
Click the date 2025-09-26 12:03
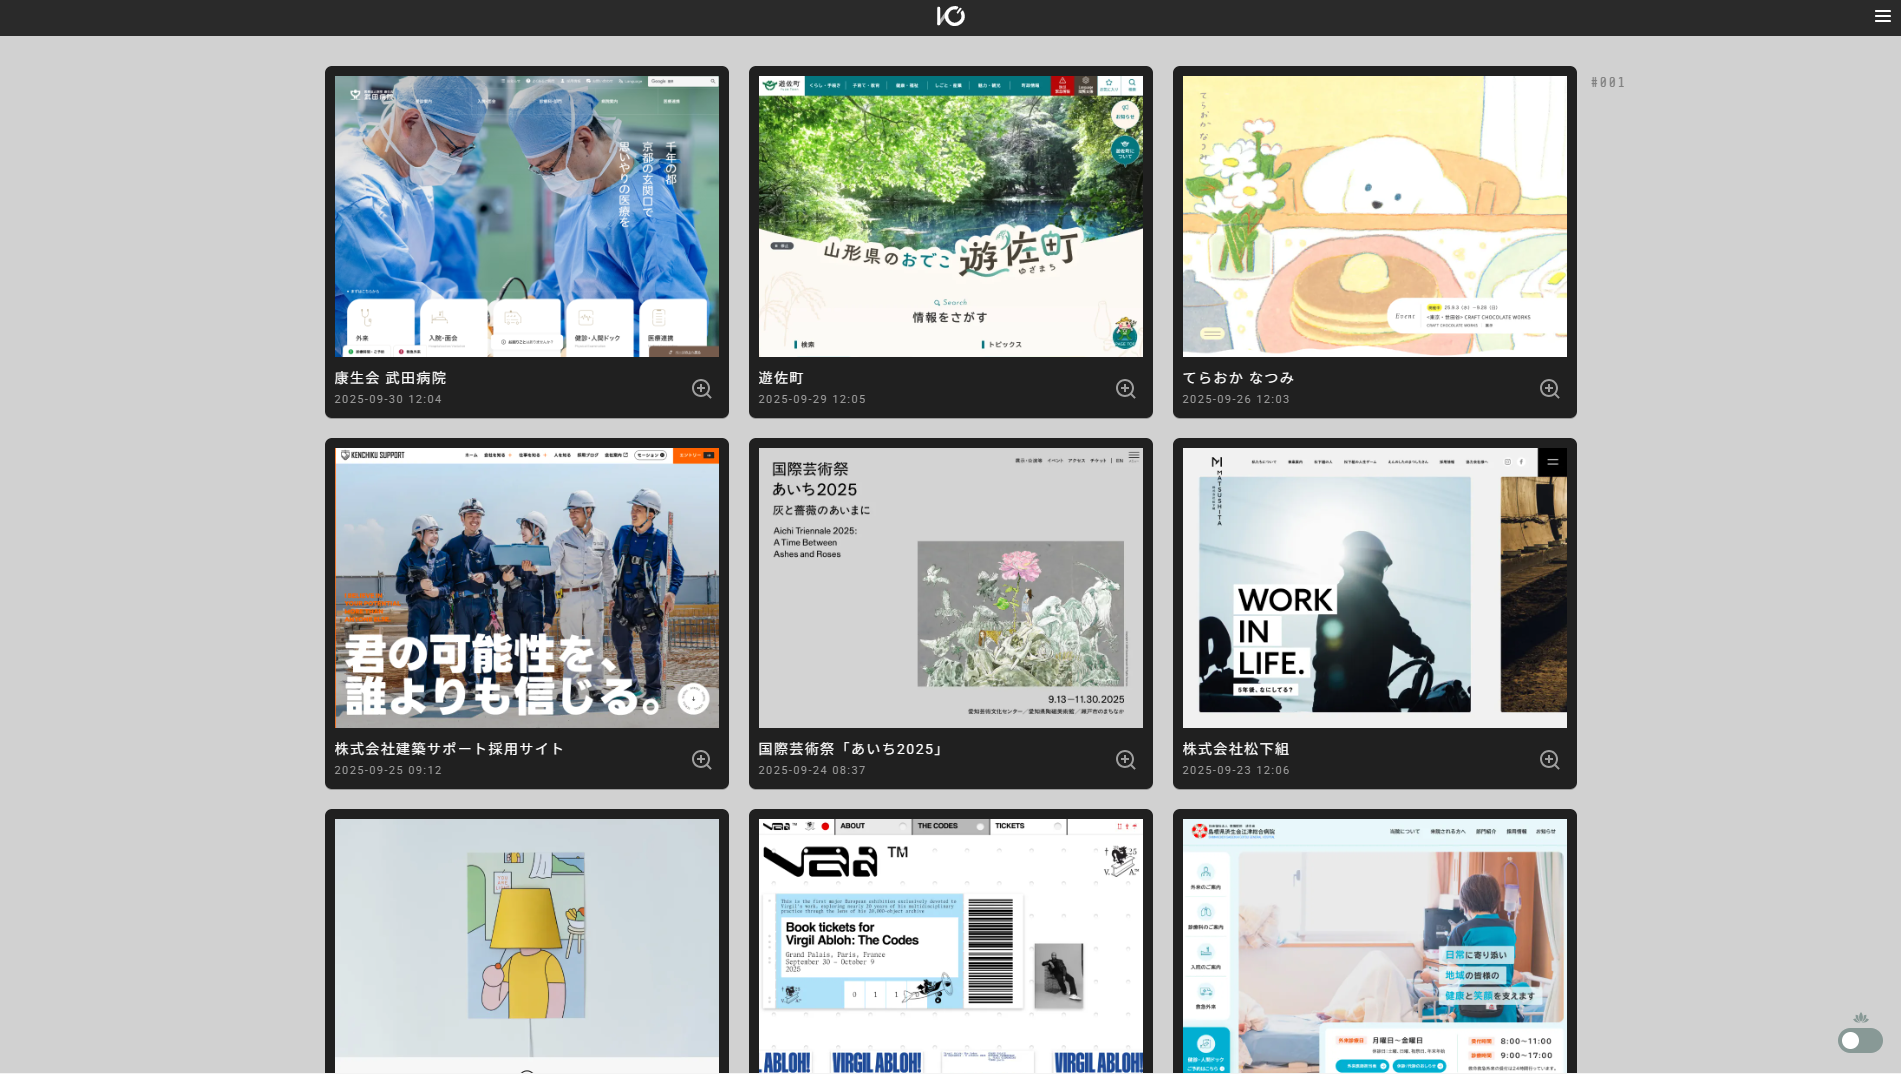click(x=1236, y=399)
